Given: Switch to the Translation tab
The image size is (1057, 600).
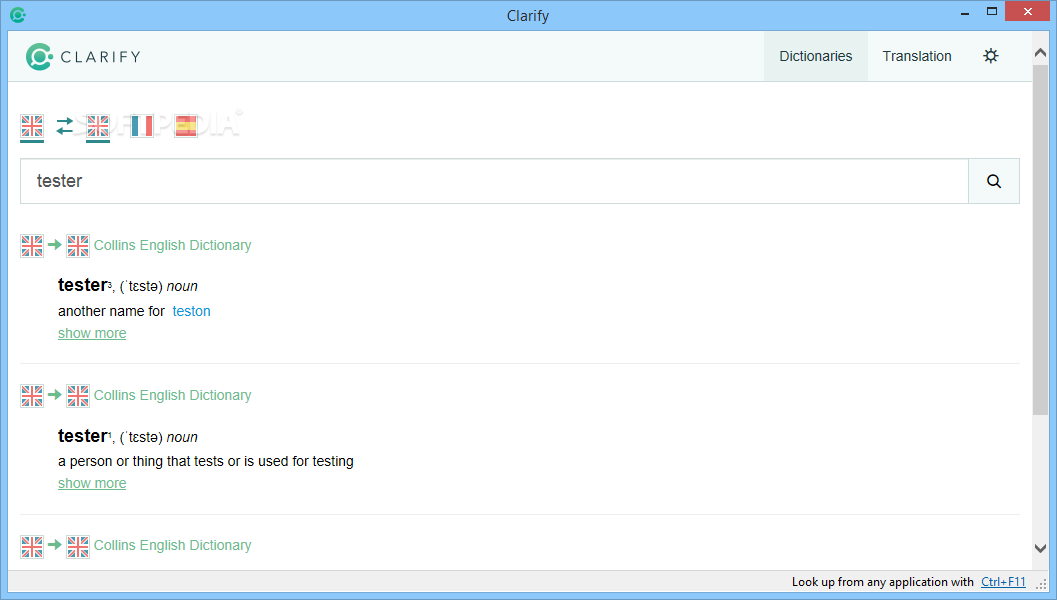Looking at the screenshot, I should 917,56.
